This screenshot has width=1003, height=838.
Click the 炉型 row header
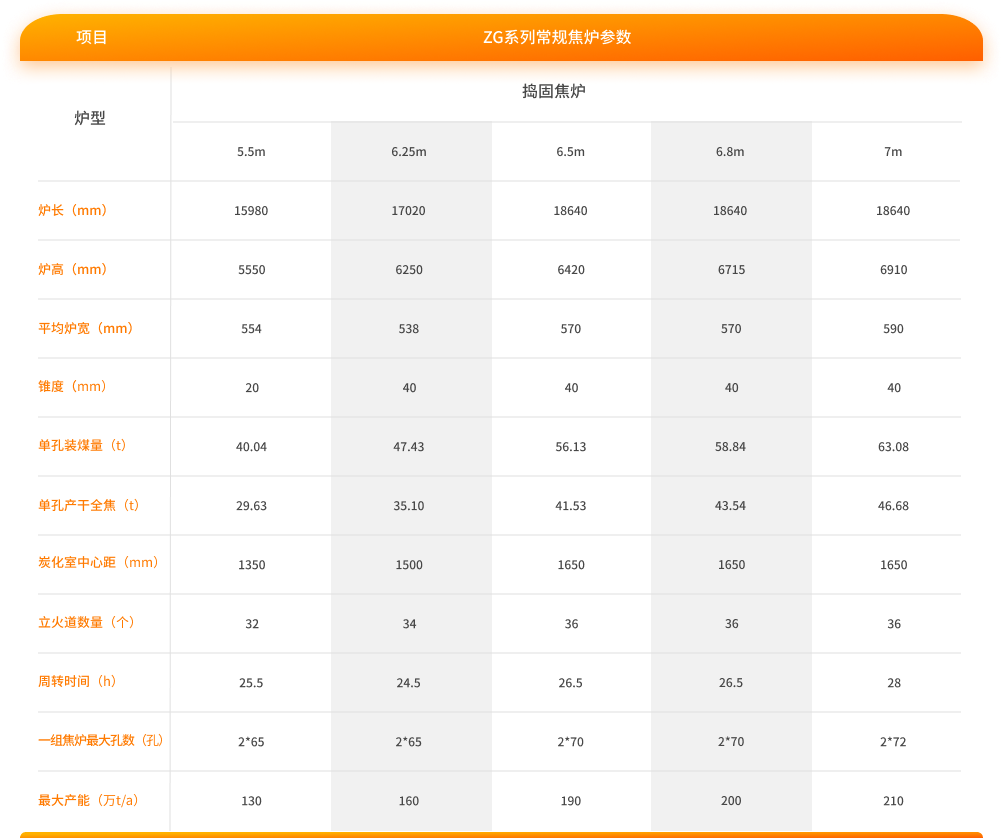pos(90,118)
